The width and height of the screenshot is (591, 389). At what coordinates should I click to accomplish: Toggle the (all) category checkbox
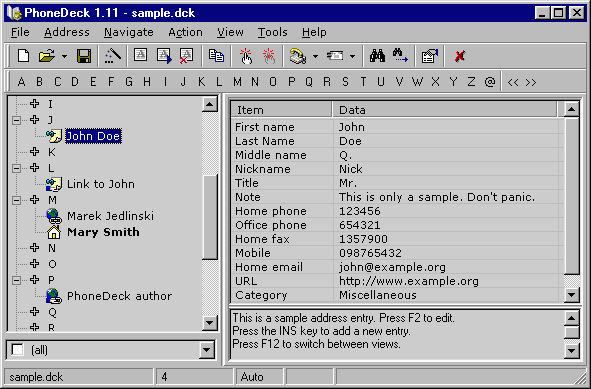click(x=17, y=350)
